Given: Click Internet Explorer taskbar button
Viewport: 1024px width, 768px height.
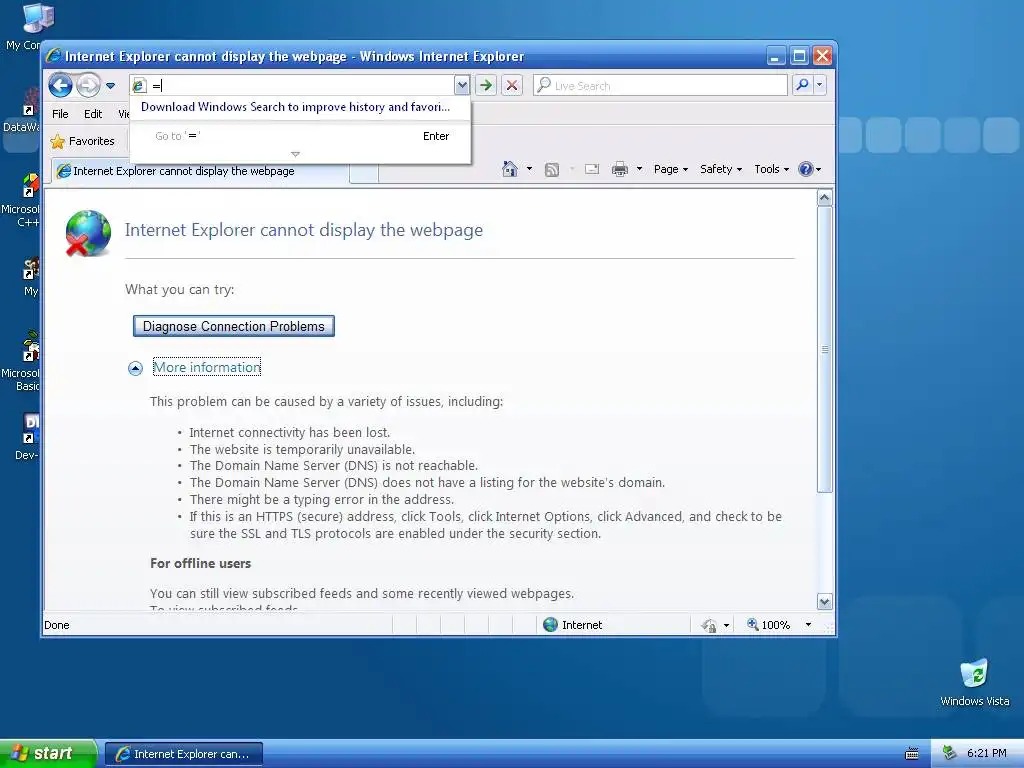Looking at the screenshot, I should click(x=184, y=754).
